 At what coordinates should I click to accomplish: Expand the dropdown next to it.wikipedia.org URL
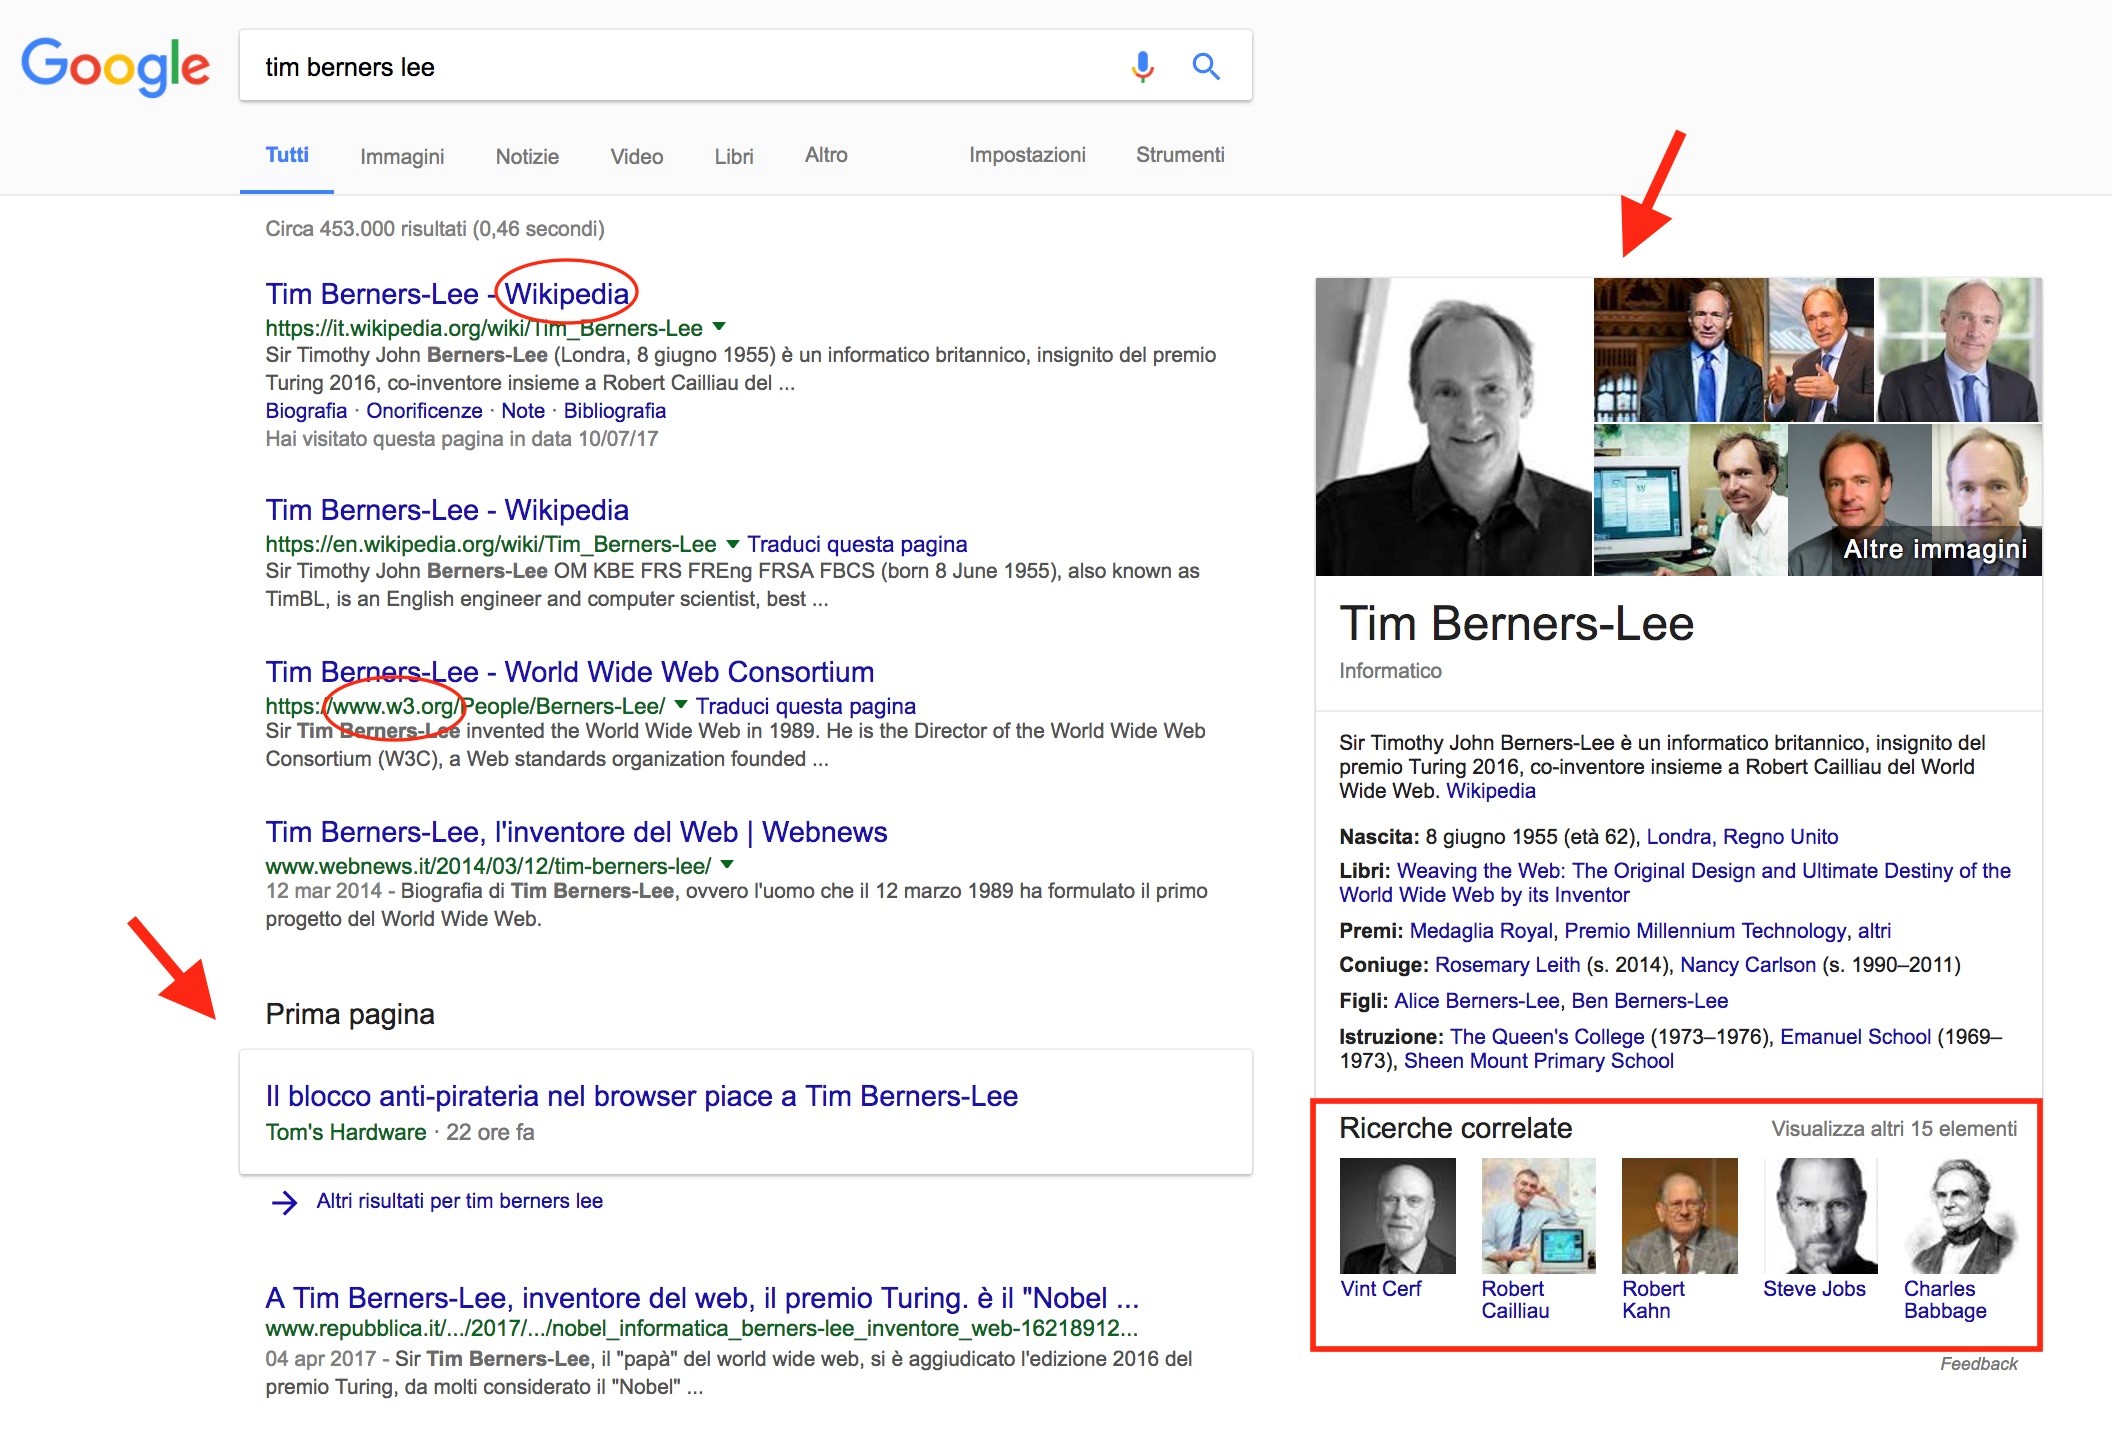[718, 327]
